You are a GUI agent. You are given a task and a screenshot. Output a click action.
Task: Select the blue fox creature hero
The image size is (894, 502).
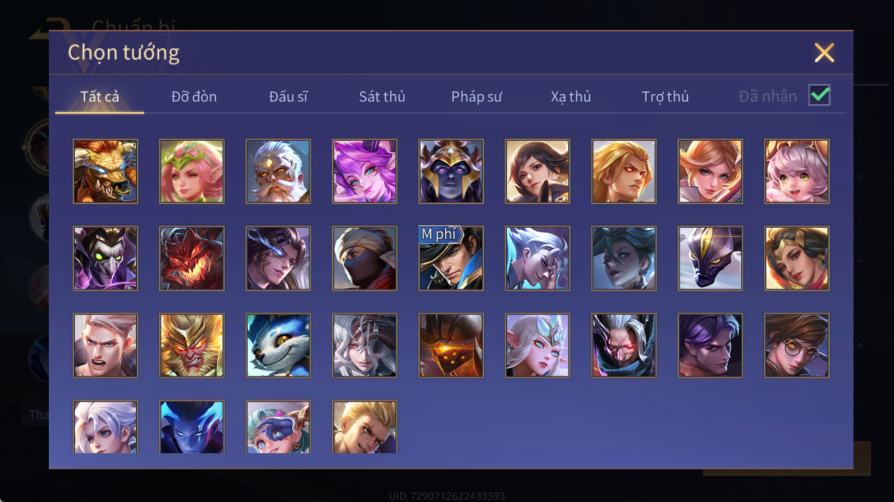(x=278, y=345)
